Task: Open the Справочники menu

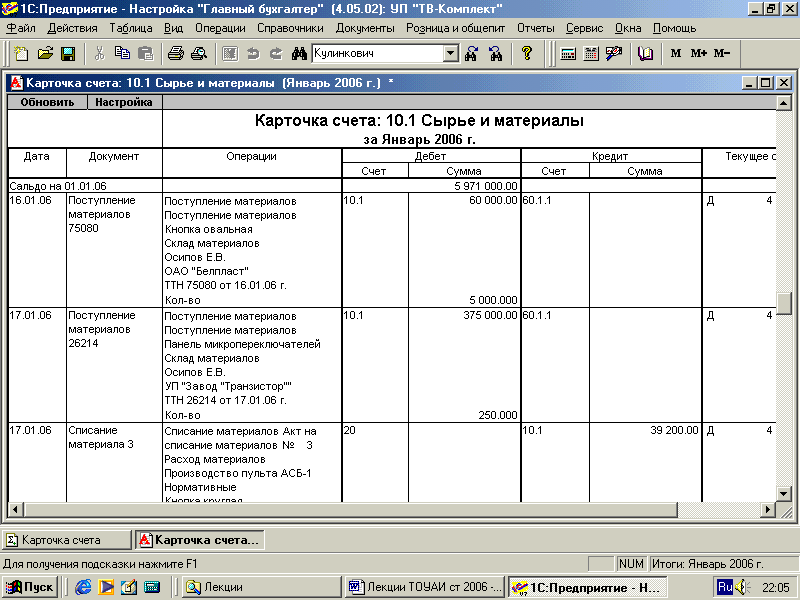Action: 290,28
